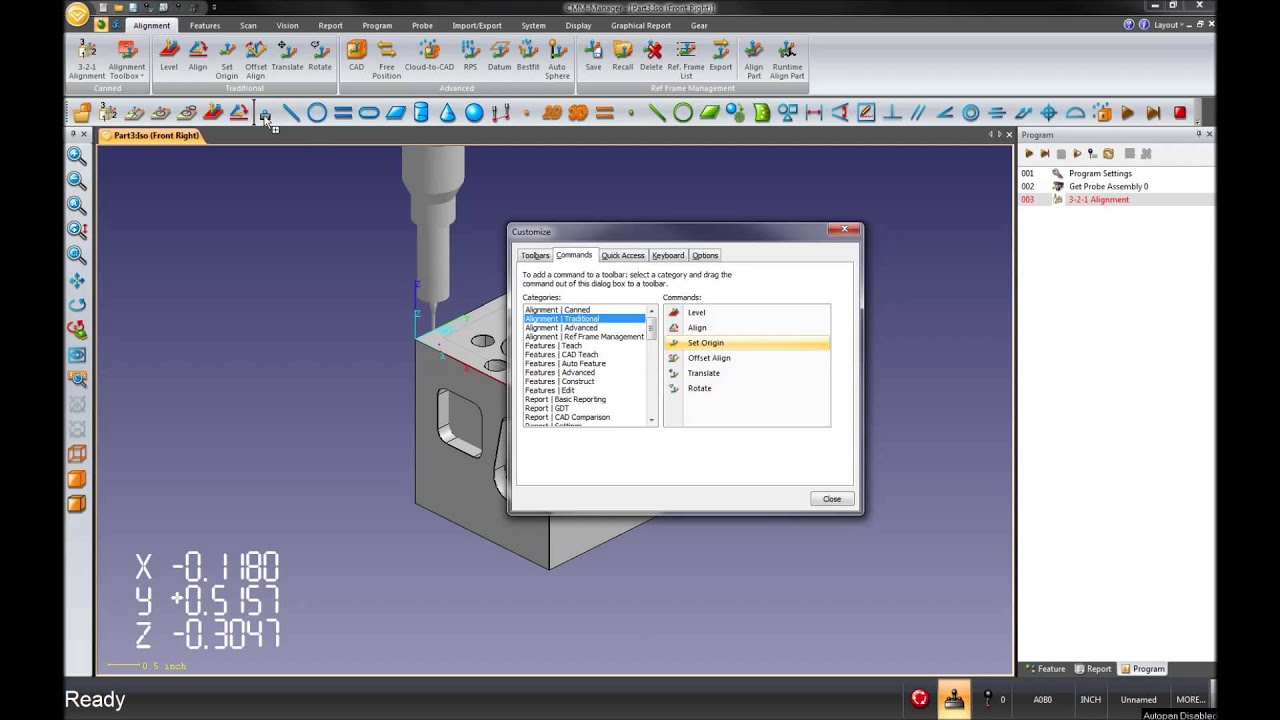
Task: Select the blue circle feature tool
Action: [317, 113]
